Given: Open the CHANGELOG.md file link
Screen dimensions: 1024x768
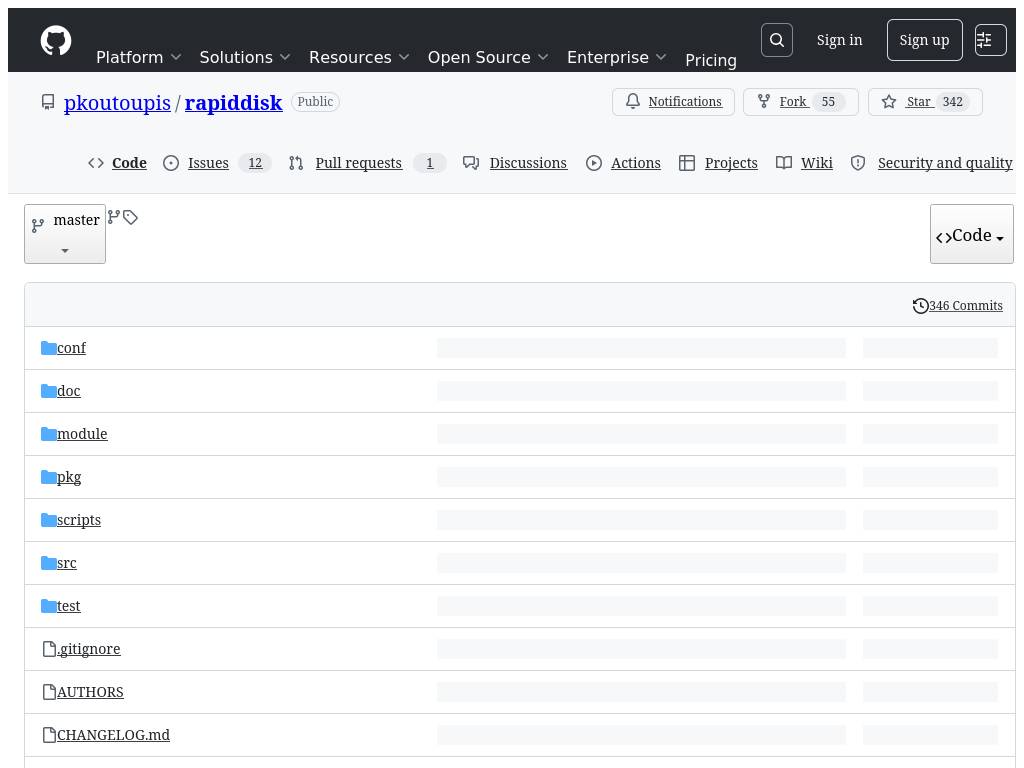Looking at the screenshot, I should [x=114, y=735].
